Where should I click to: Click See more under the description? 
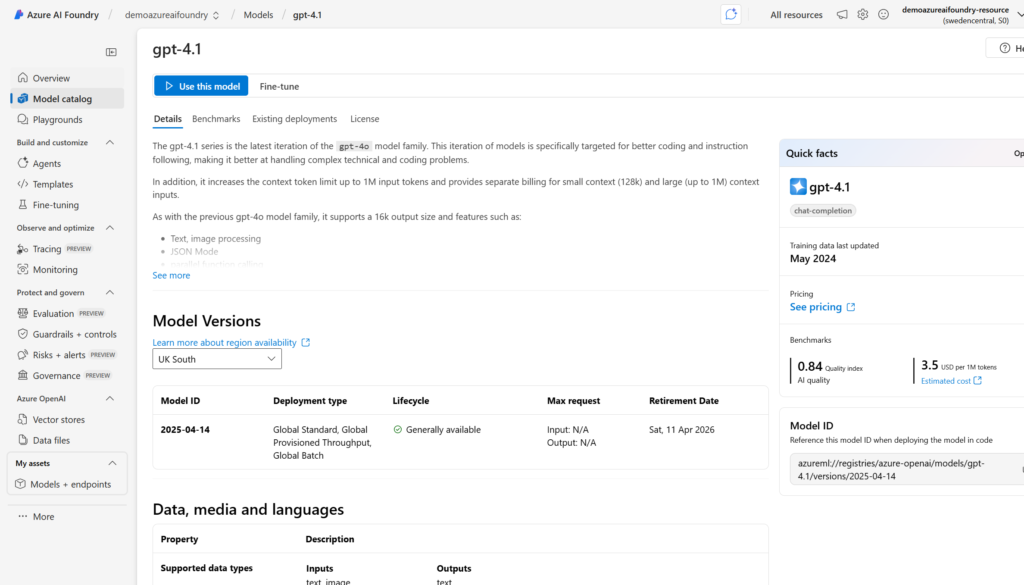tap(171, 276)
